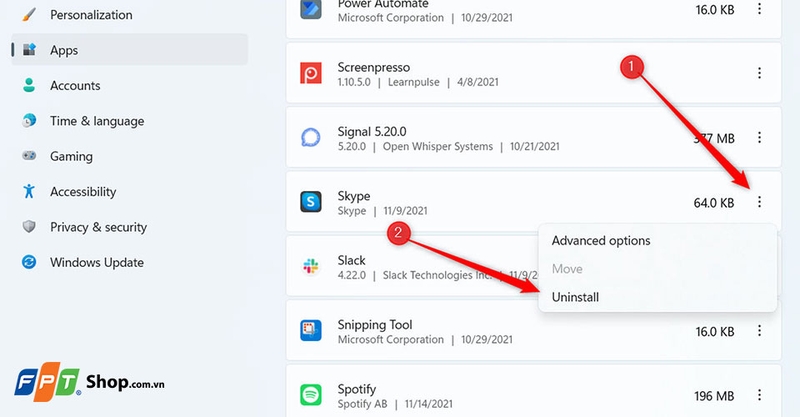Screen dimensions: 800x417
Task: Navigate to Accessibility settings
Action: pyautogui.click(x=130, y=191)
